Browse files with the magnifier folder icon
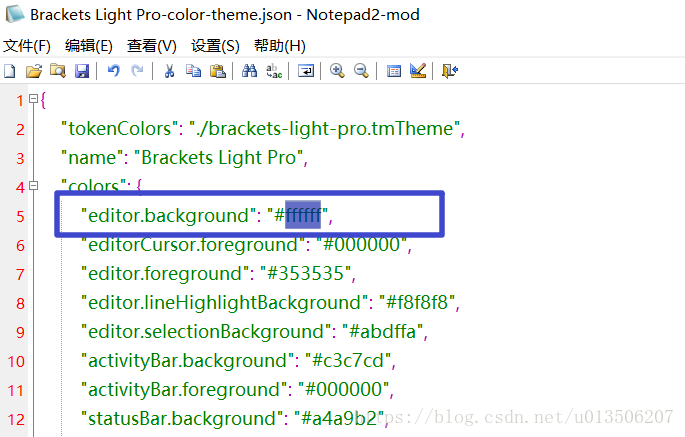Screen dimensions: 685x437 coord(58,70)
